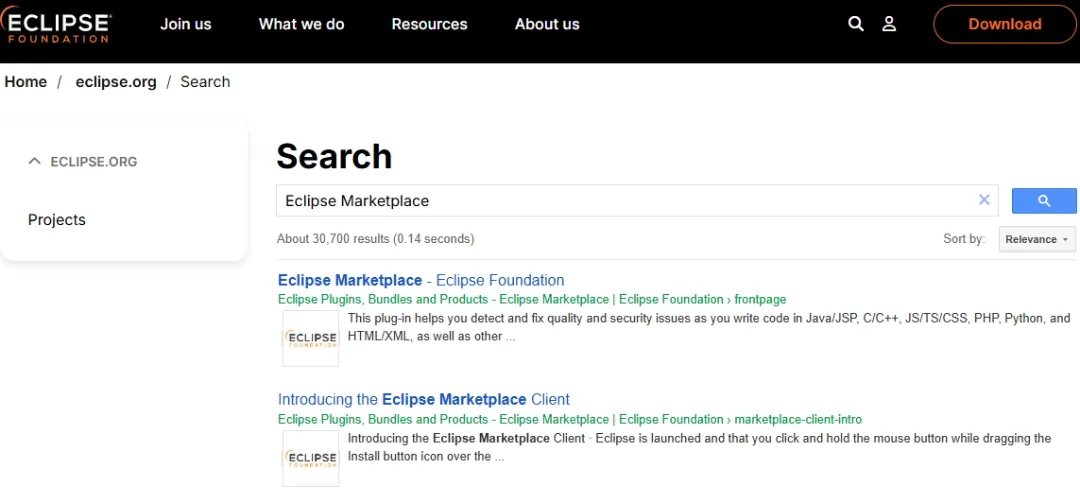Open the site search magnifier in header
This screenshot has height=503, width=1080.
pos(855,24)
